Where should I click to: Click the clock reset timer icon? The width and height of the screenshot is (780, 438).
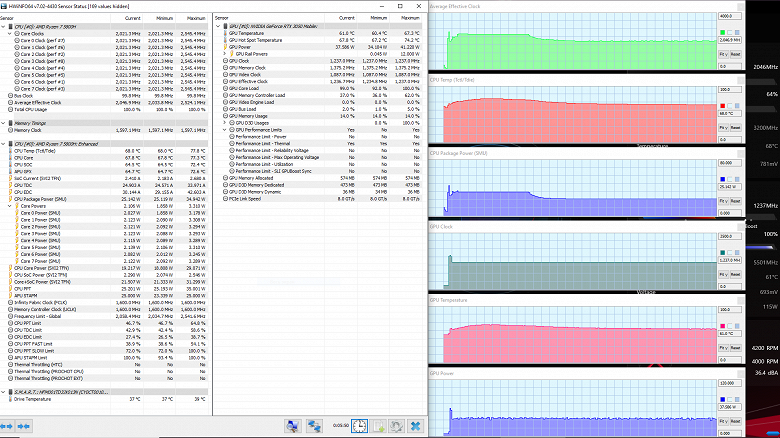[358, 426]
